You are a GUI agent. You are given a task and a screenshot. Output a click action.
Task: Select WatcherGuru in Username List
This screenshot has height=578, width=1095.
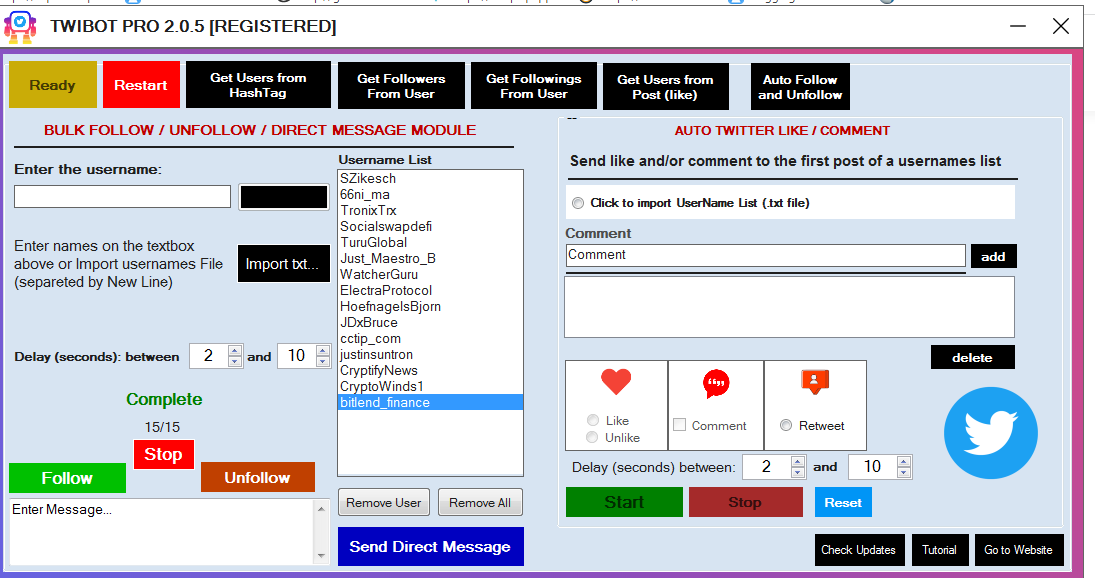coord(430,275)
